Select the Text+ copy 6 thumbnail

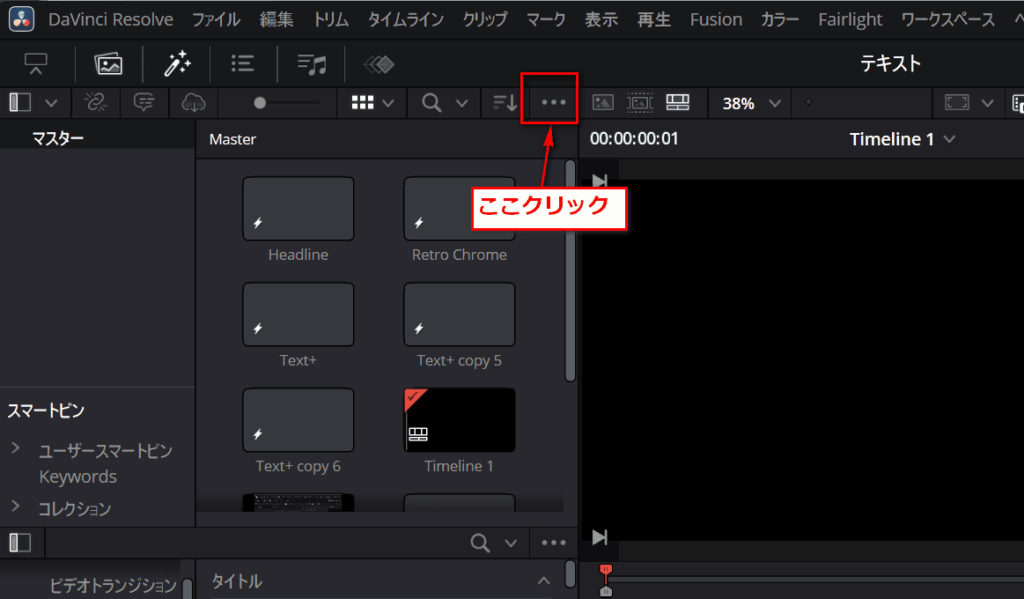tap(298, 421)
